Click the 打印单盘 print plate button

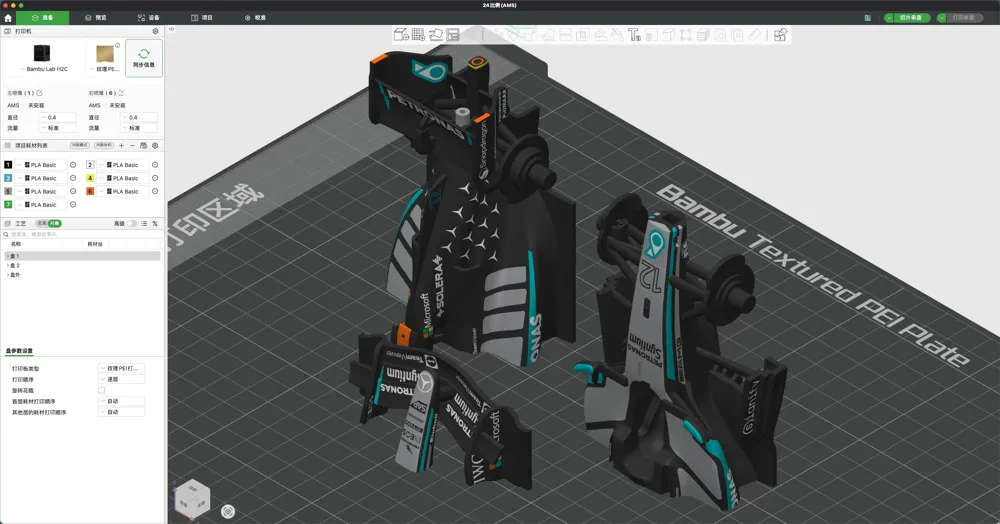pos(963,18)
